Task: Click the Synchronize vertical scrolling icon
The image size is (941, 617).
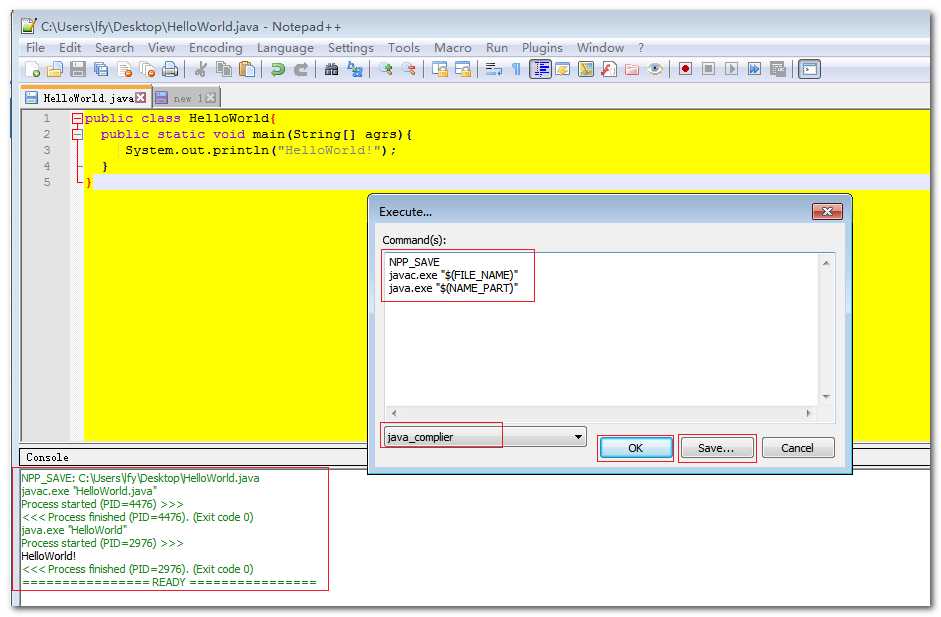Action: click(x=440, y=70)
